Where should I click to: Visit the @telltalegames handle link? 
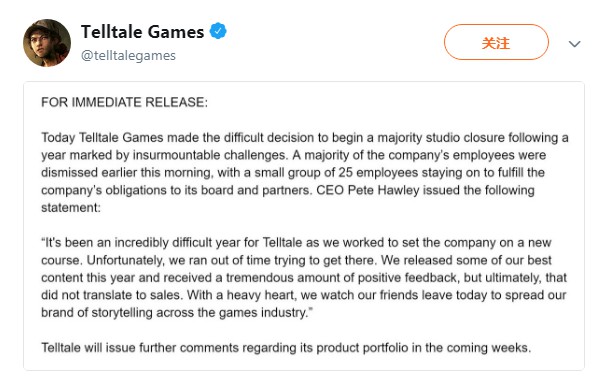coord(128,56)
